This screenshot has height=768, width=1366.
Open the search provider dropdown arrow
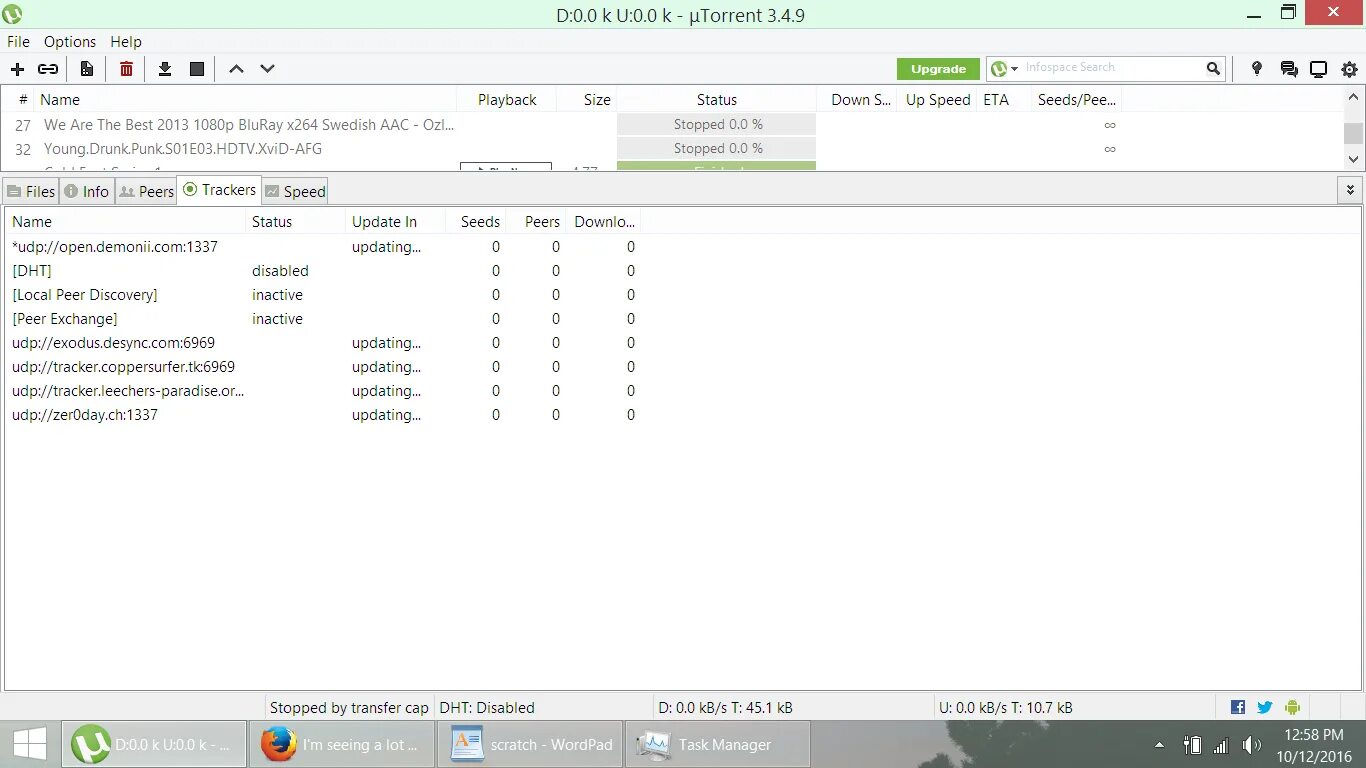[1014, 68]
